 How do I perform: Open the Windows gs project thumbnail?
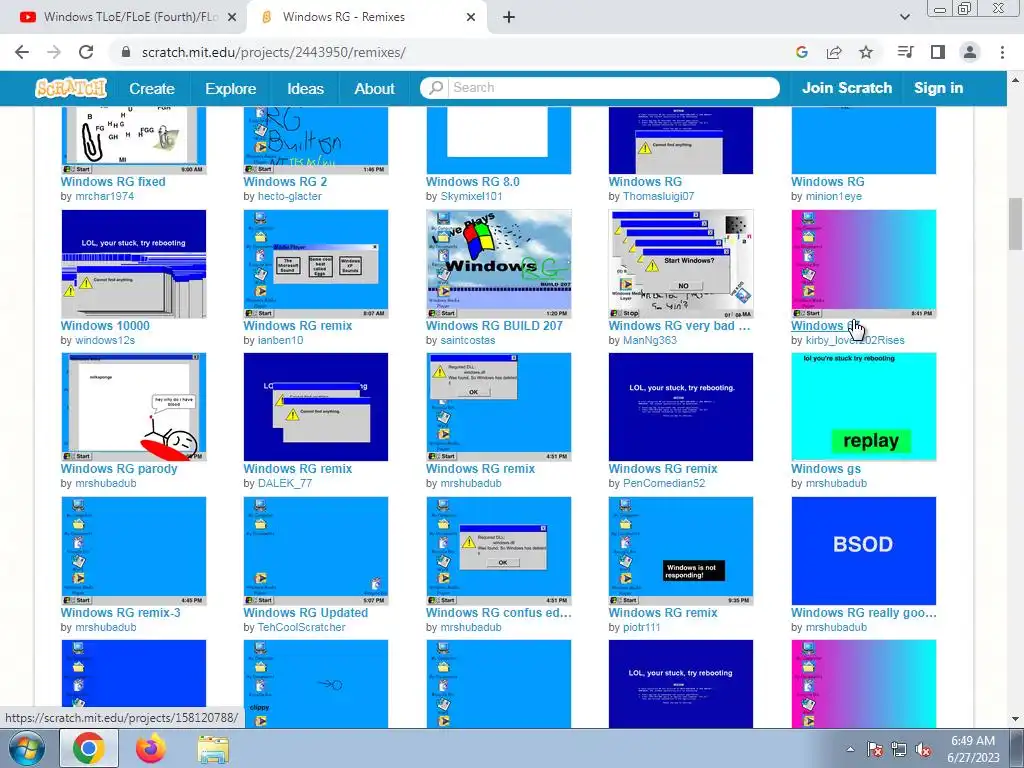(x=863, y=407)
